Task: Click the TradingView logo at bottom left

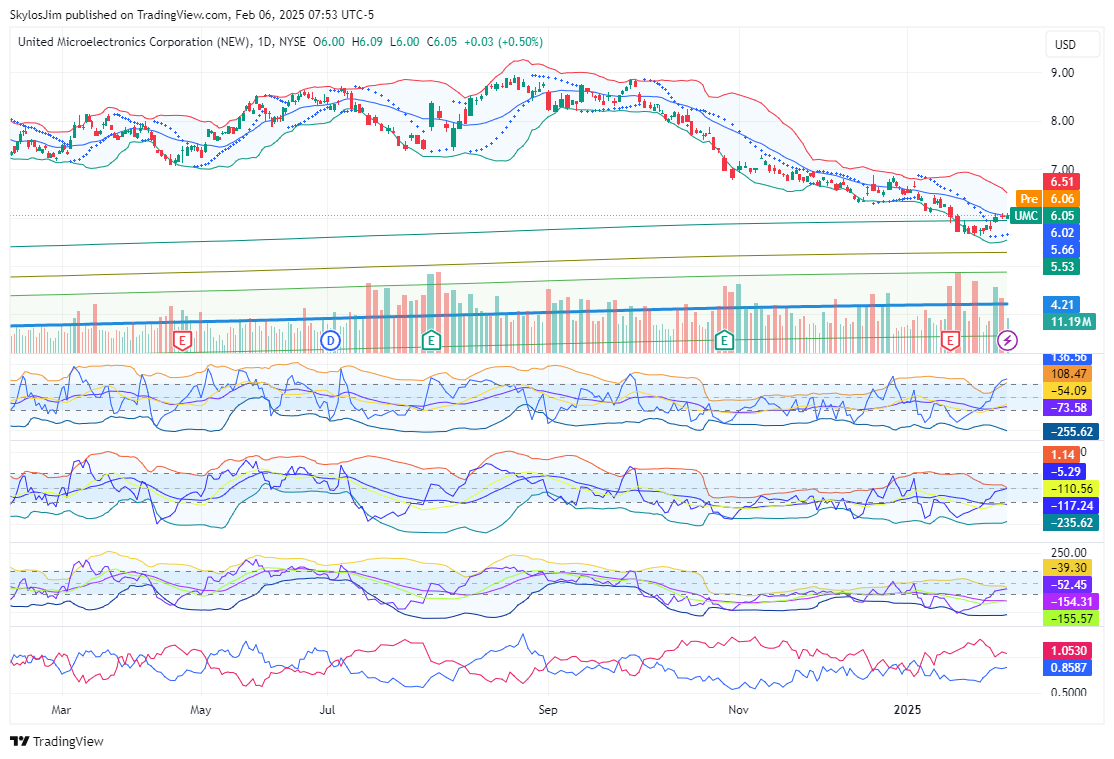Action: tap(57, 741)
